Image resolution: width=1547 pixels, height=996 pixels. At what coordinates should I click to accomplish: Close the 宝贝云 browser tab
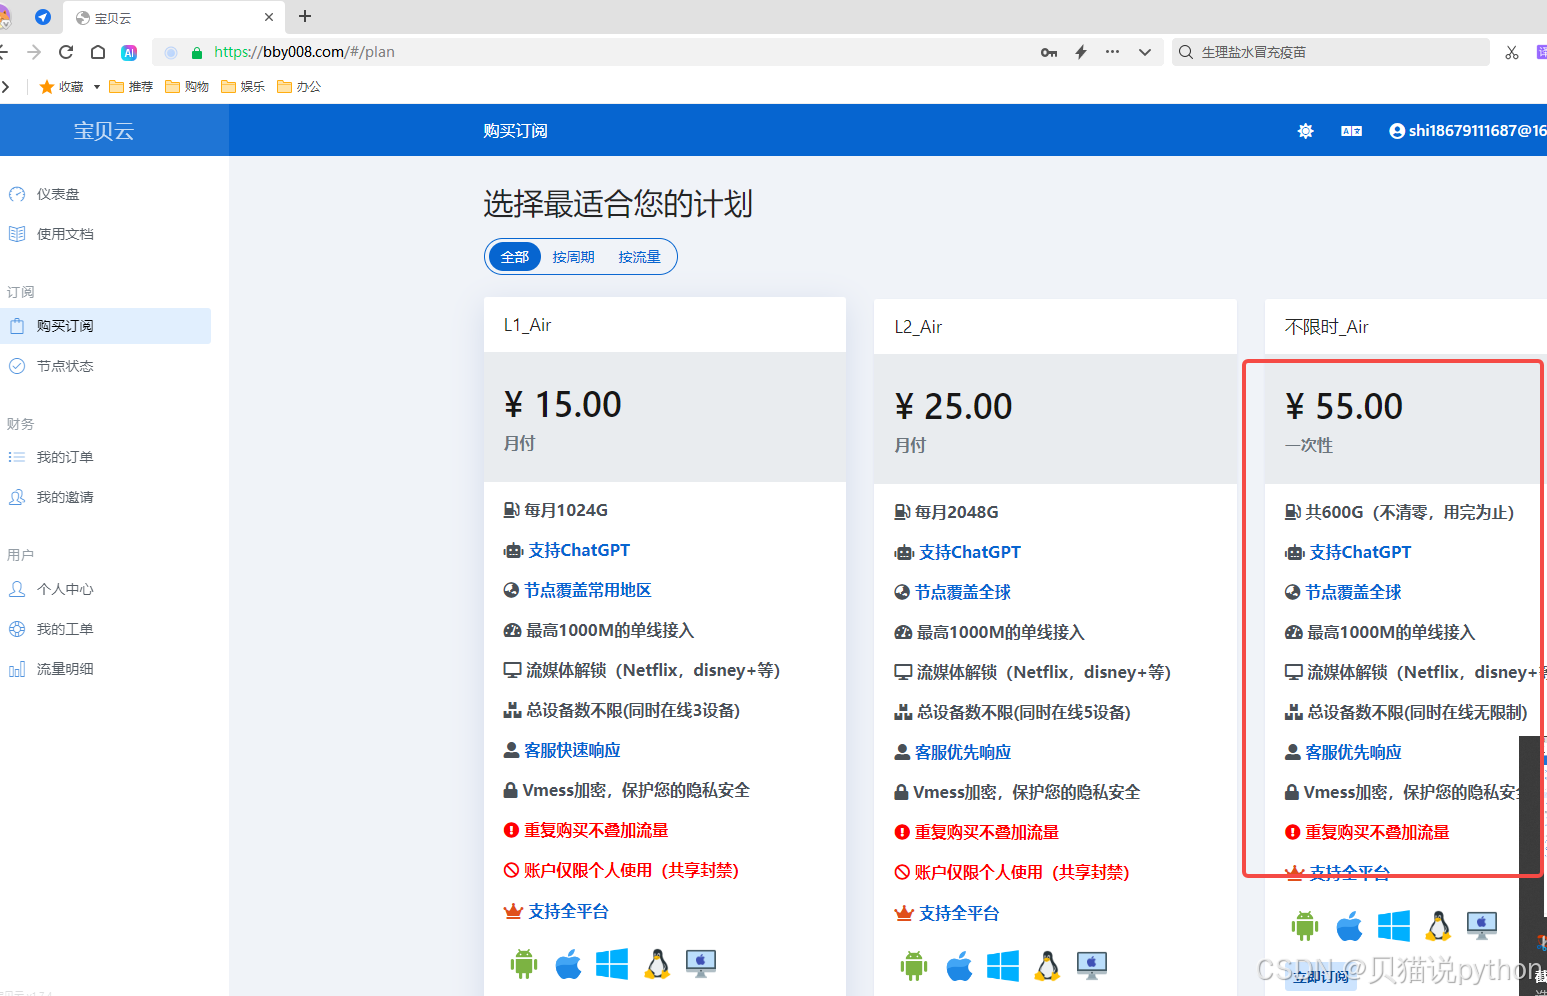pyautogui.click(x=269, y=17)
